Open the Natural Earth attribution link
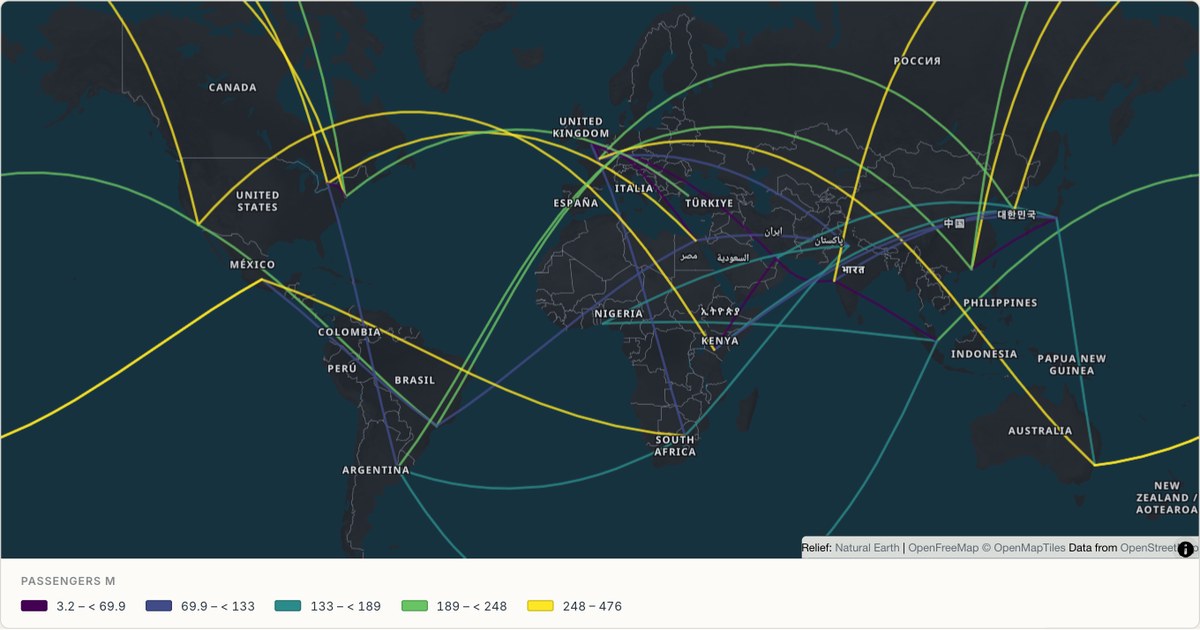Image resolution: width=1200 pixels, height=630 pixels. (x=867, y=548)
